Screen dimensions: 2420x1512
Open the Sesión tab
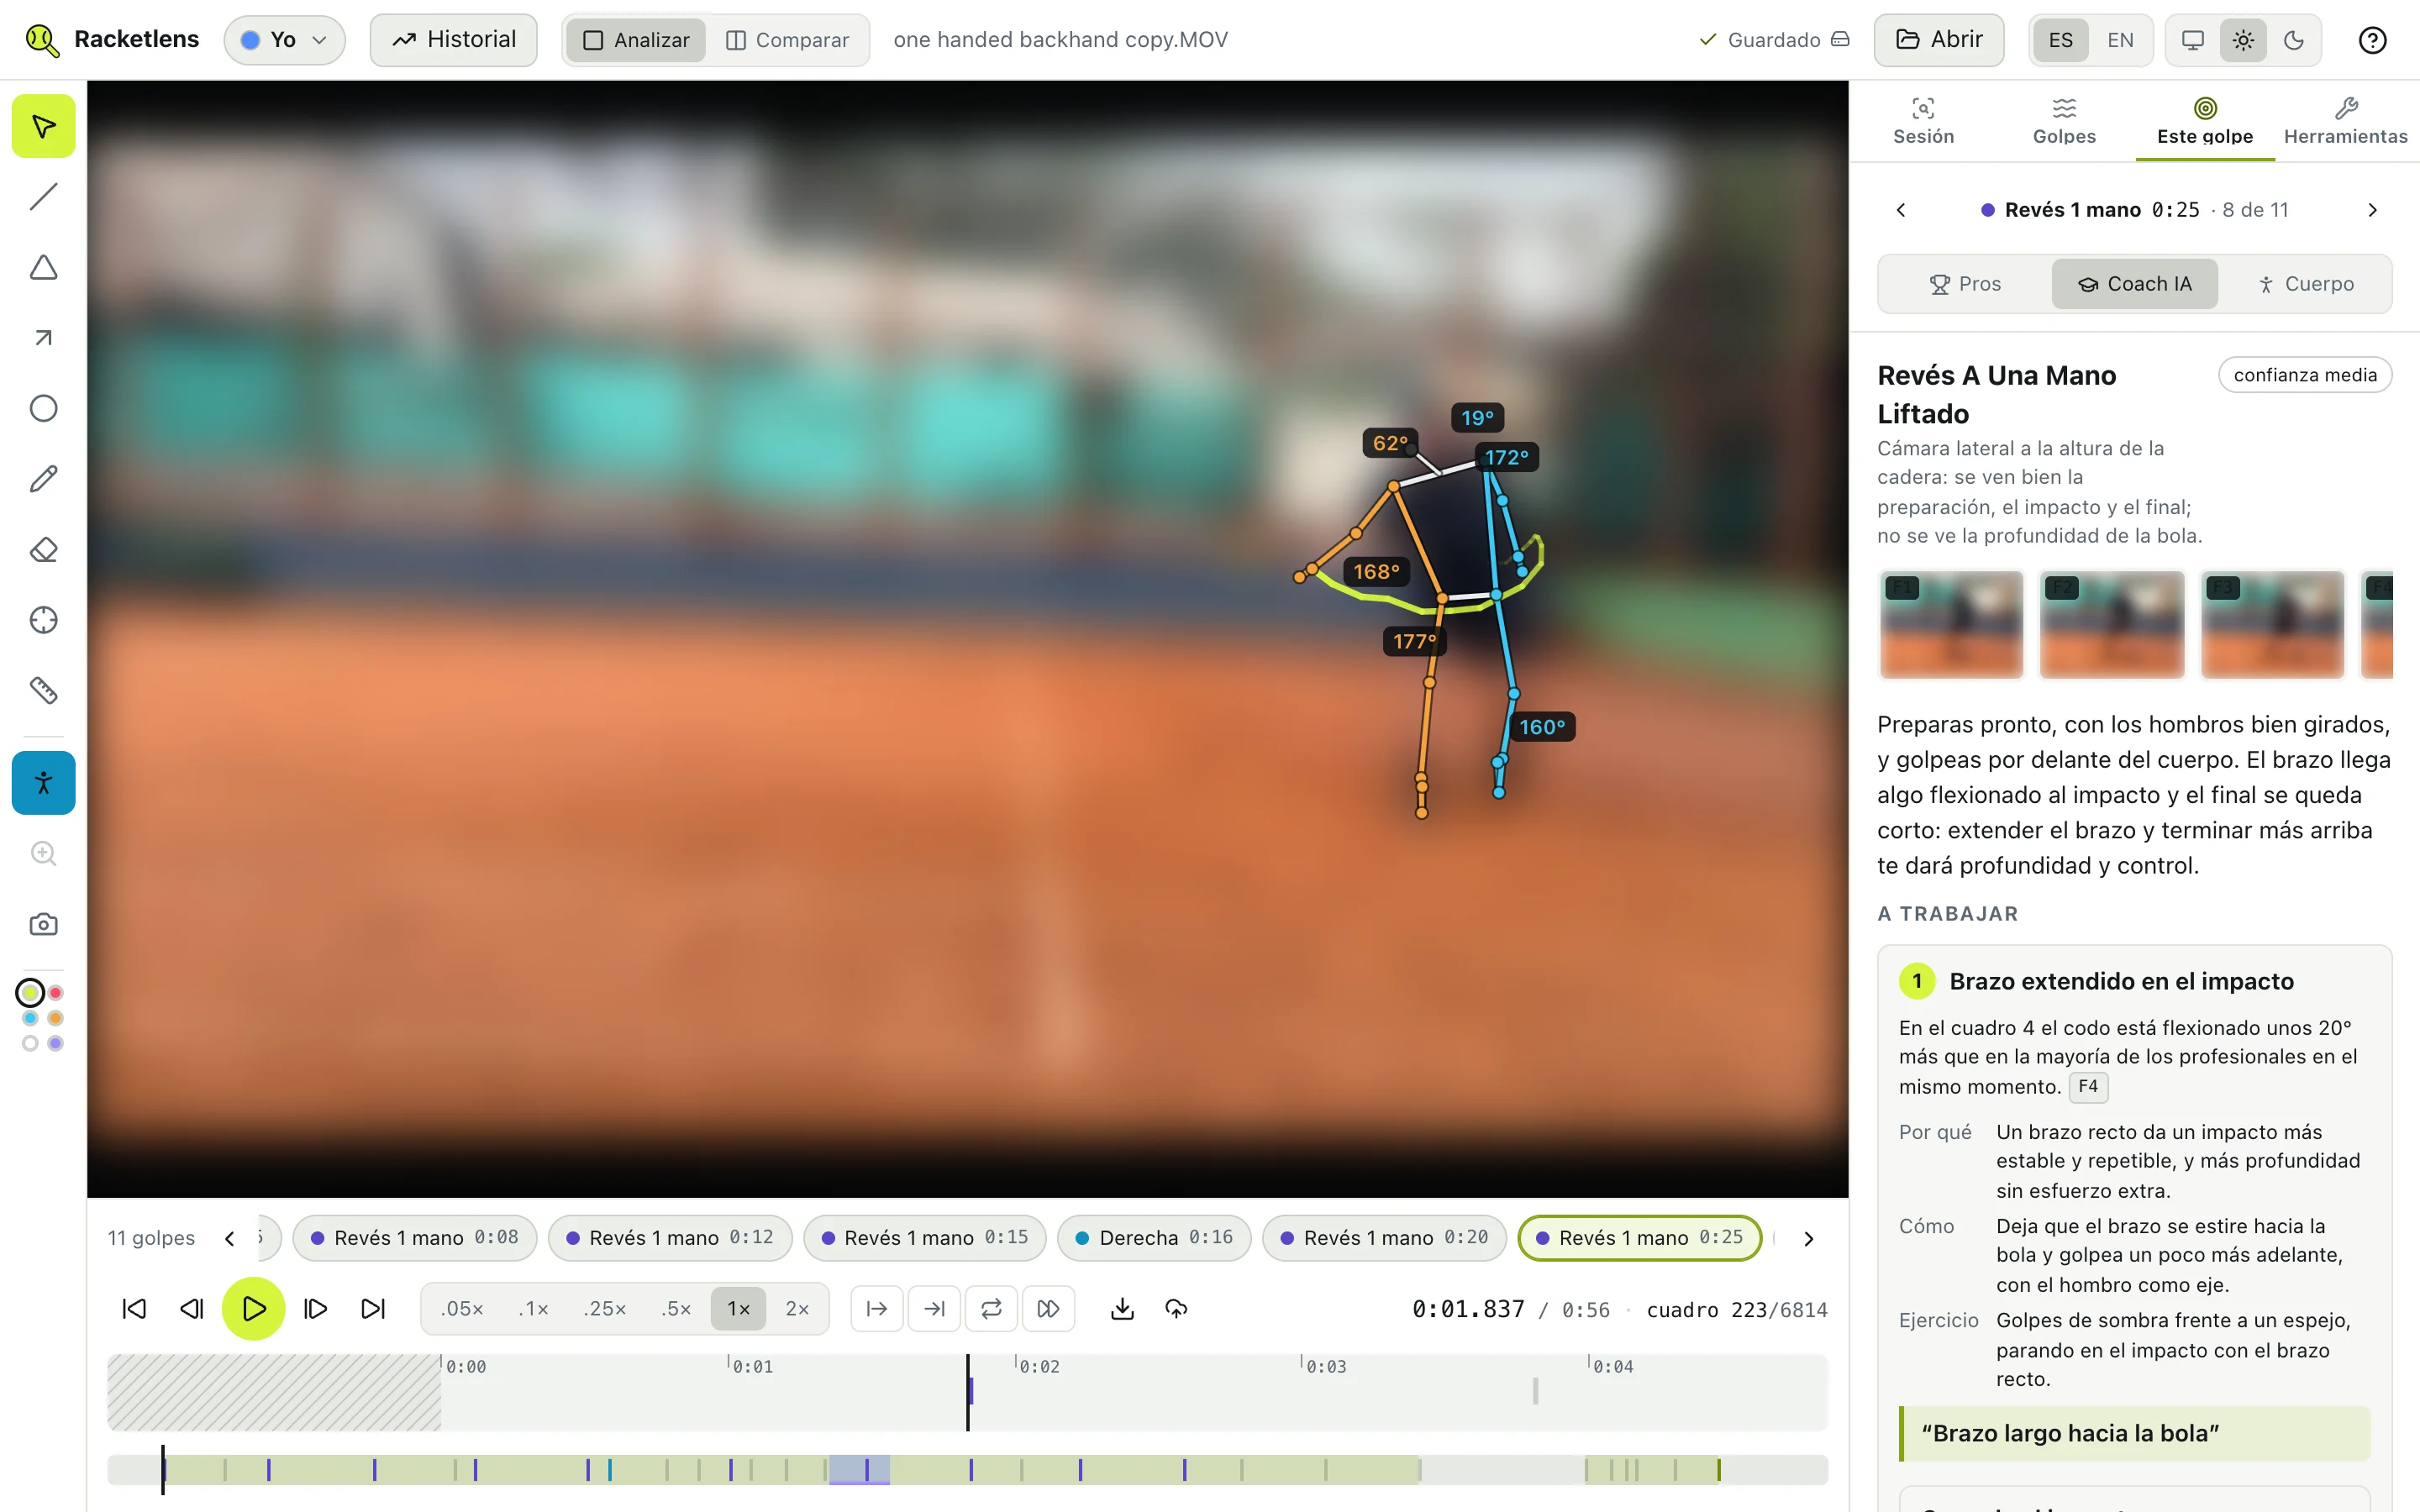[x=1923, y=121]
